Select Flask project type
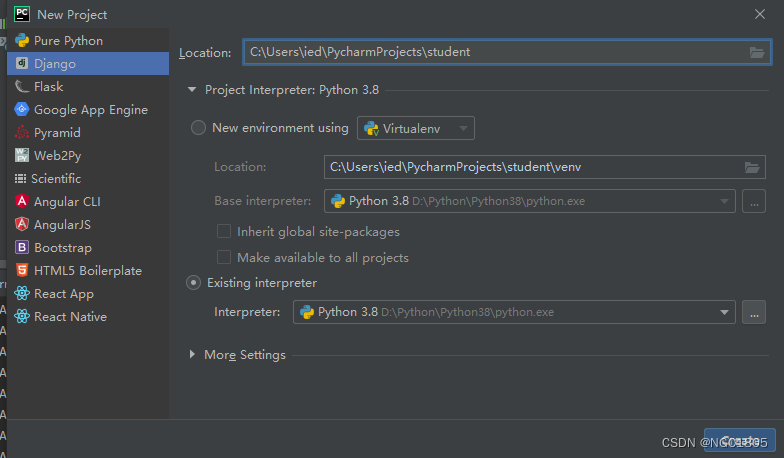 tap(88, 86)
